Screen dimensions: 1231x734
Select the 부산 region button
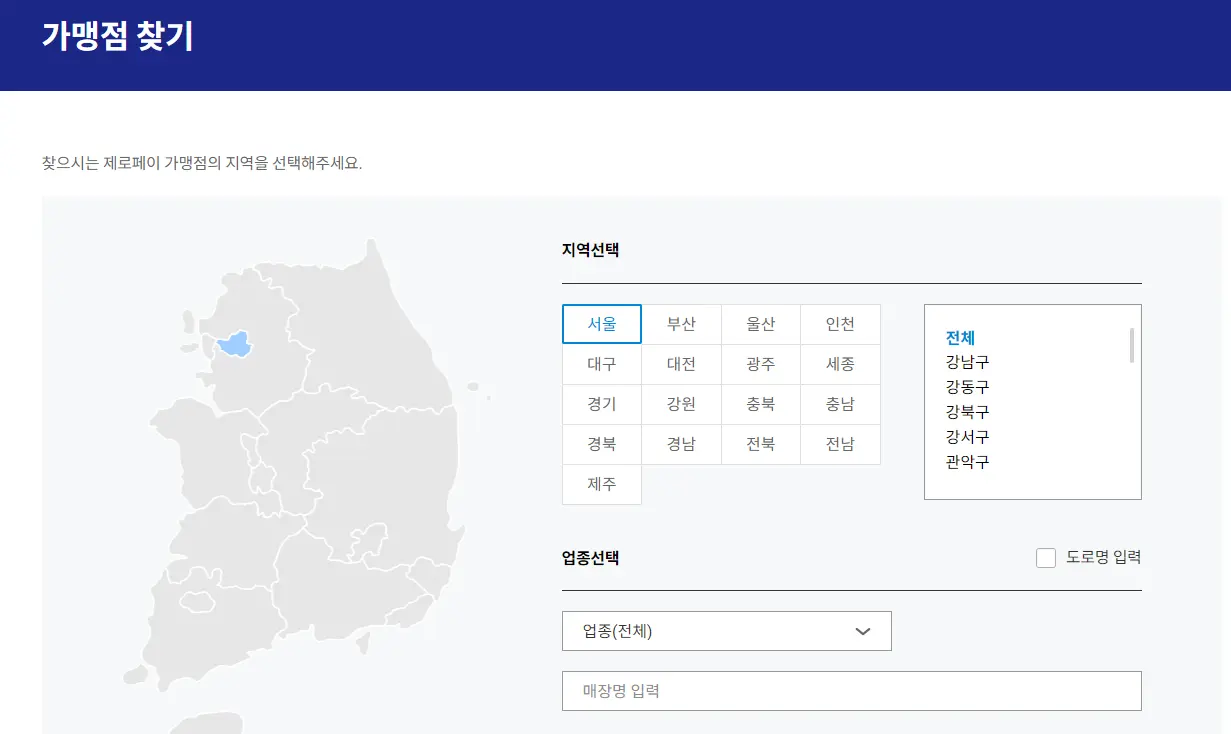[x=681, y=324]
